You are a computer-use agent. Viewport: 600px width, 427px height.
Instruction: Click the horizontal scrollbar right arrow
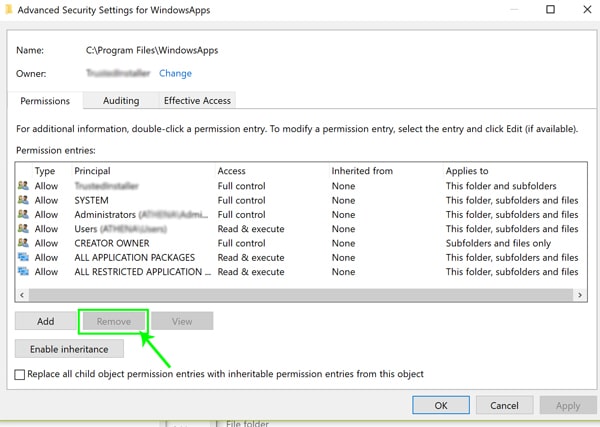click(x=580, y=295)
